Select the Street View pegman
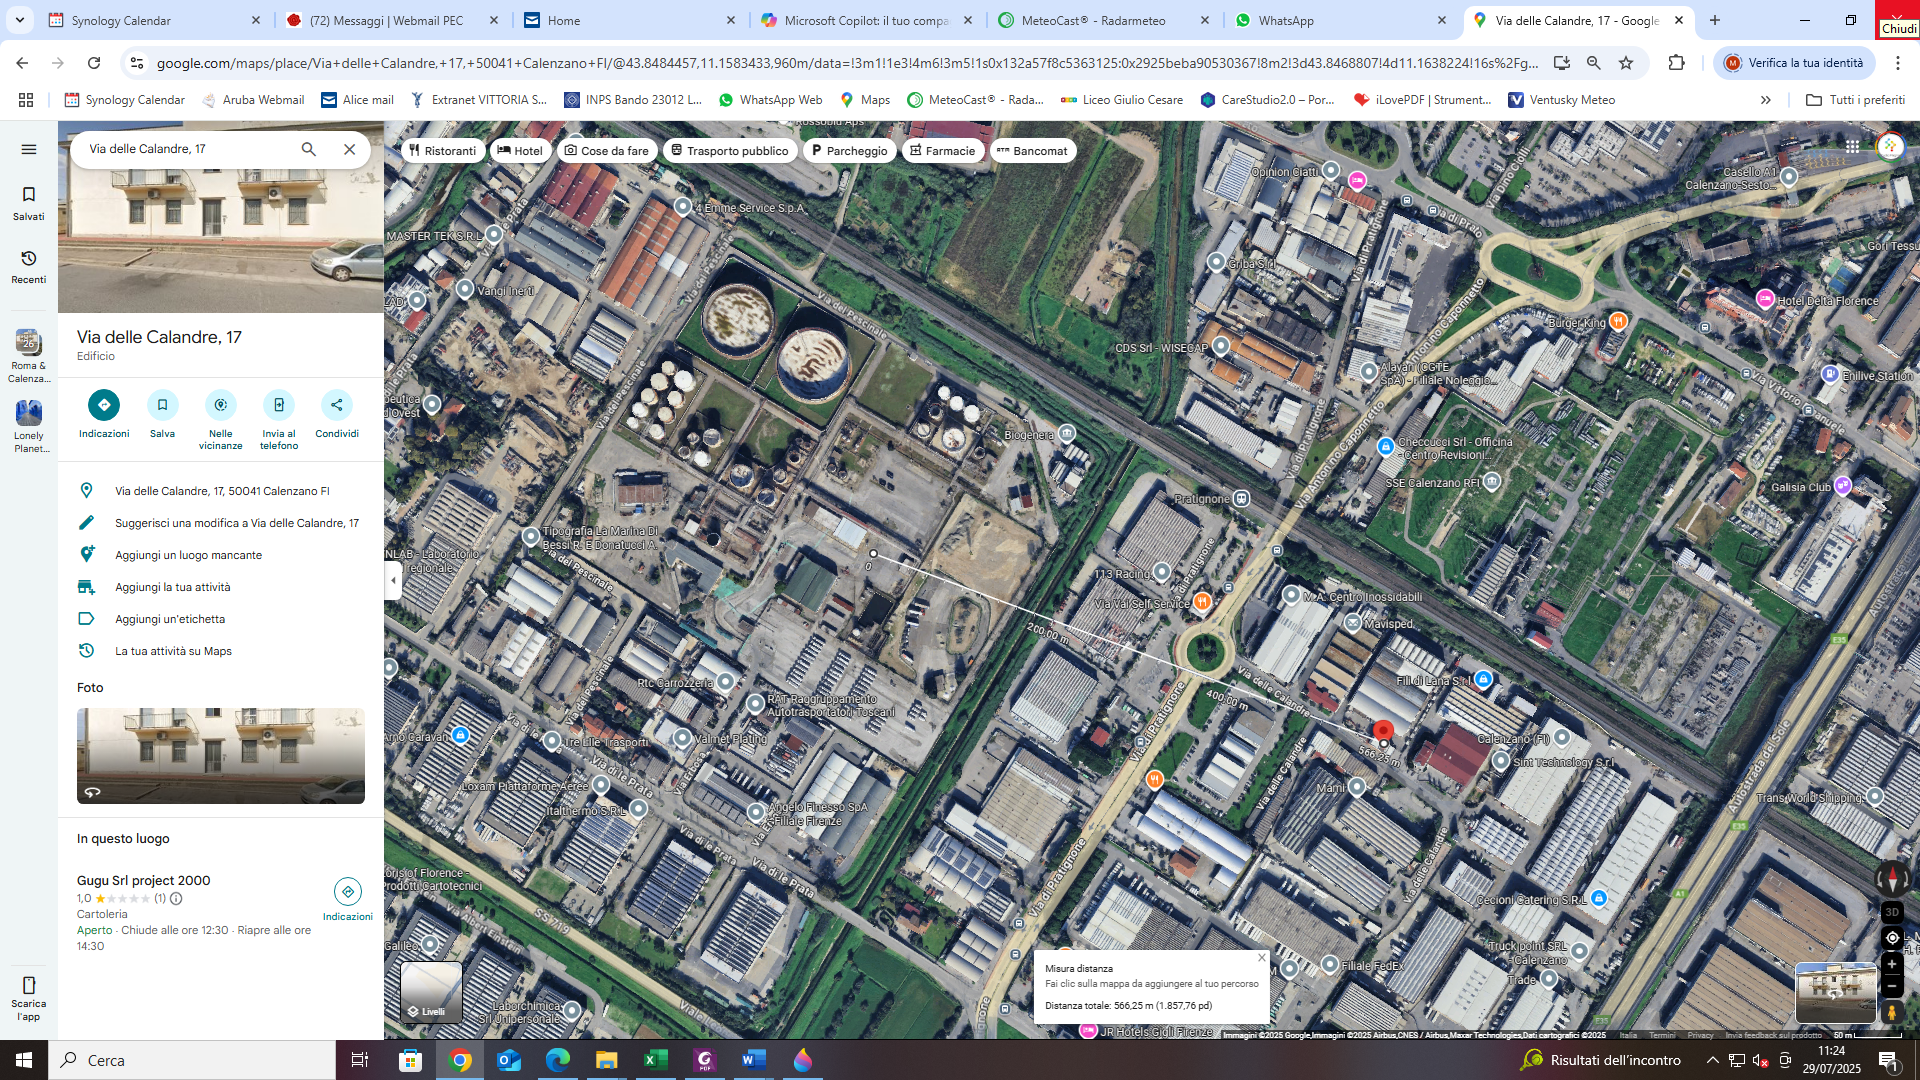Image resolution: width=1920 pixels, height=1080 pixels. tap(1891, 1013)
